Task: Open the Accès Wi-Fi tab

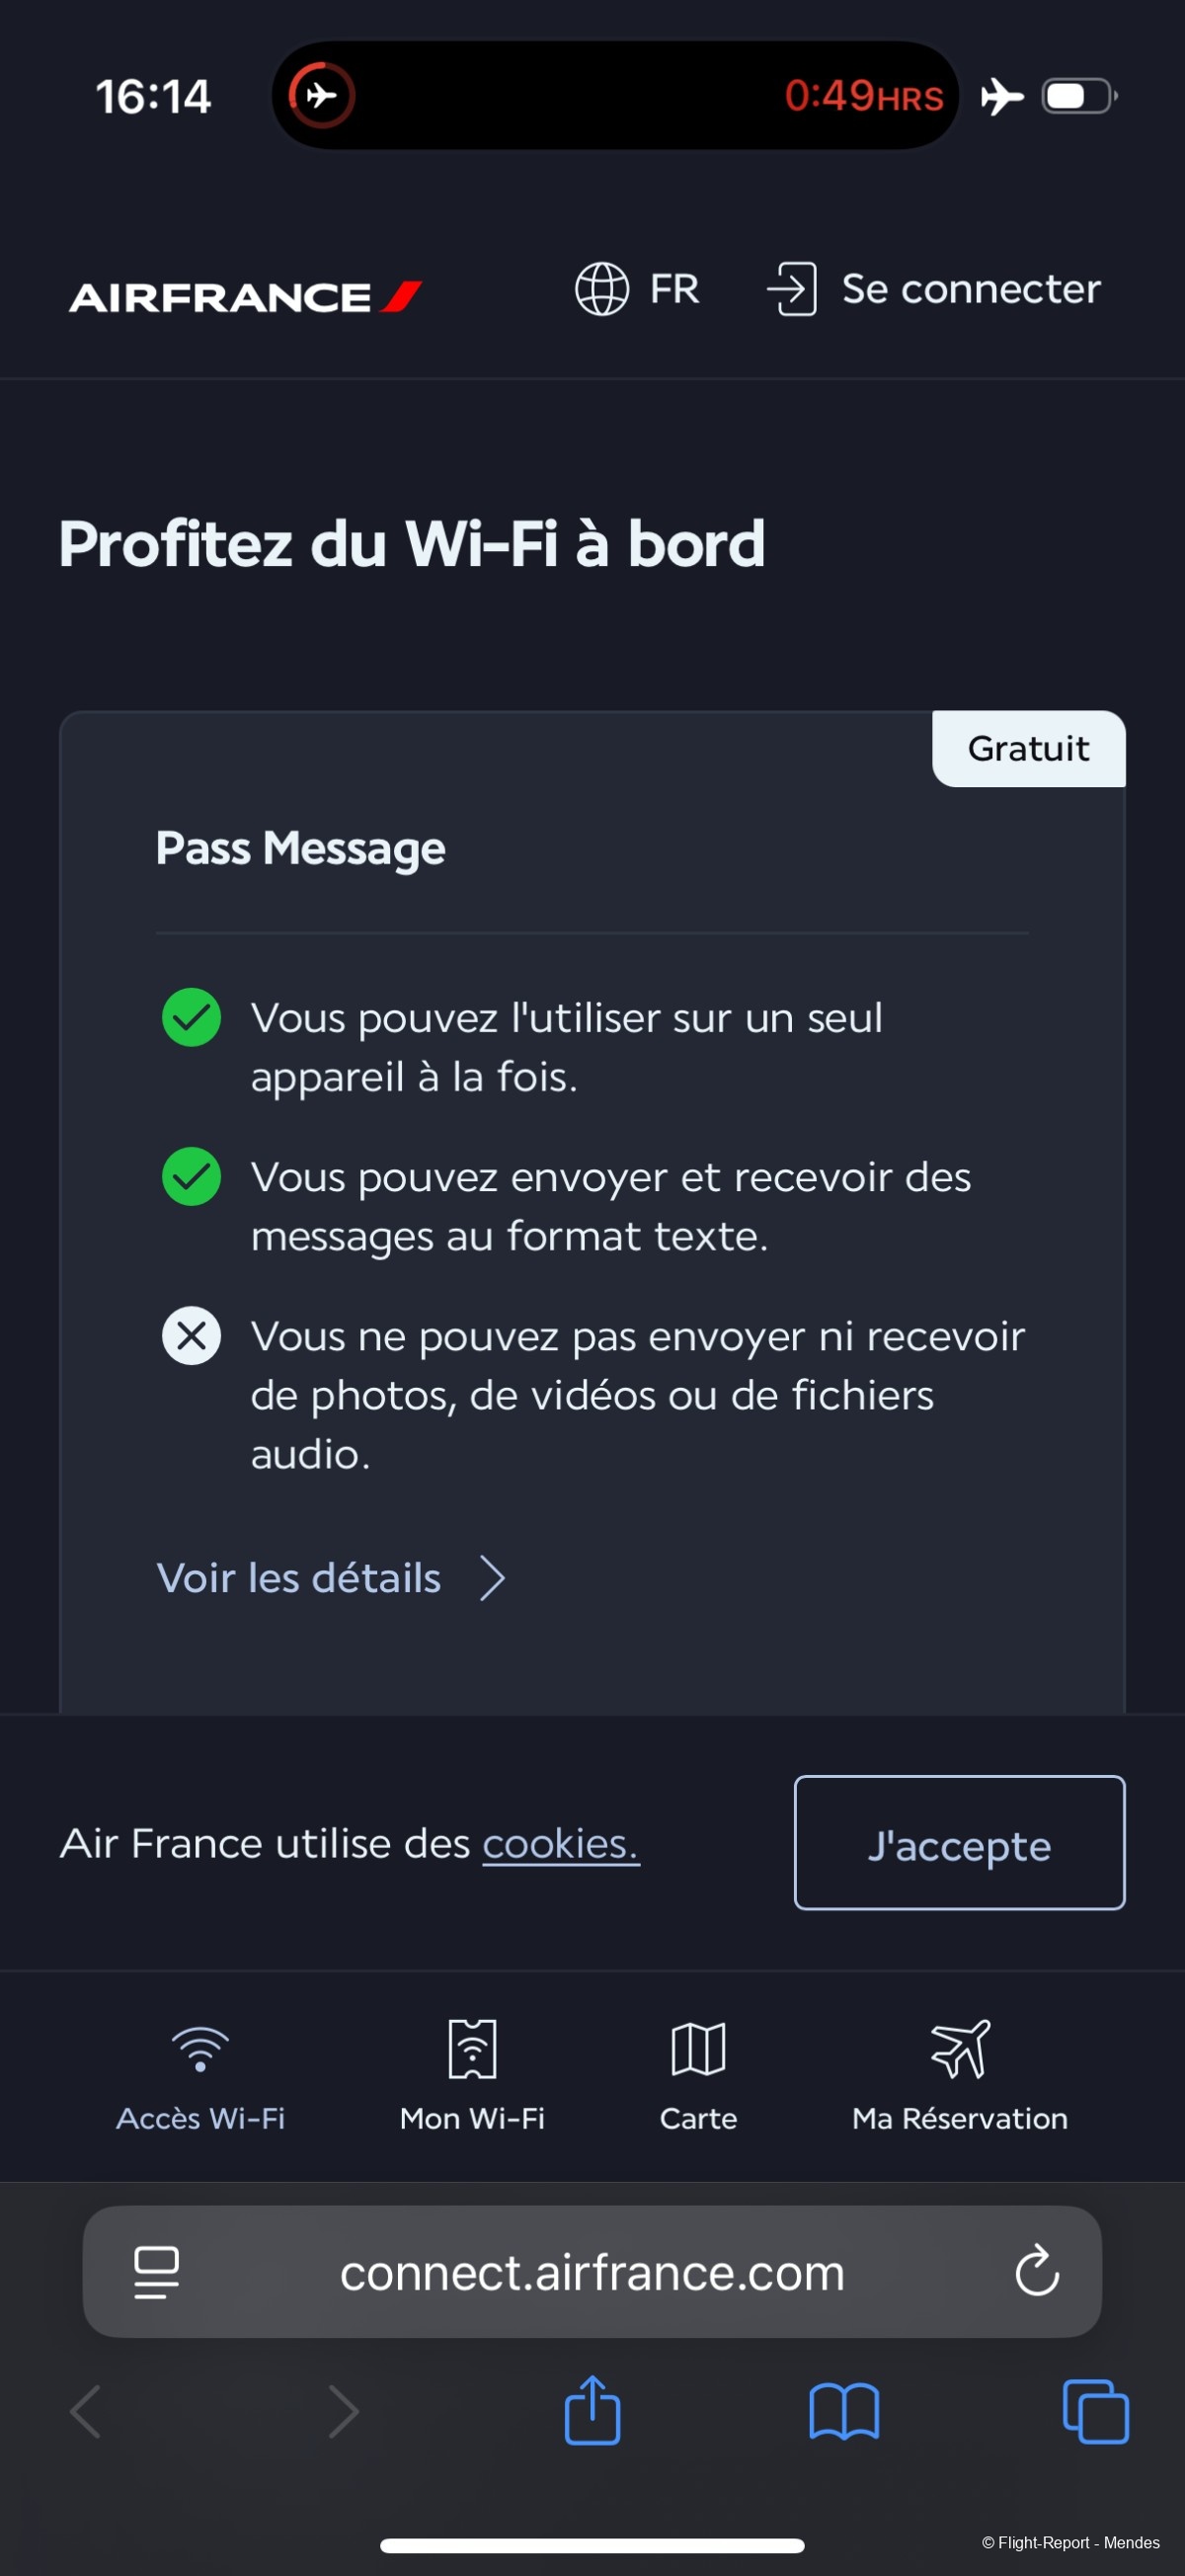Action: coord(200,2077)
